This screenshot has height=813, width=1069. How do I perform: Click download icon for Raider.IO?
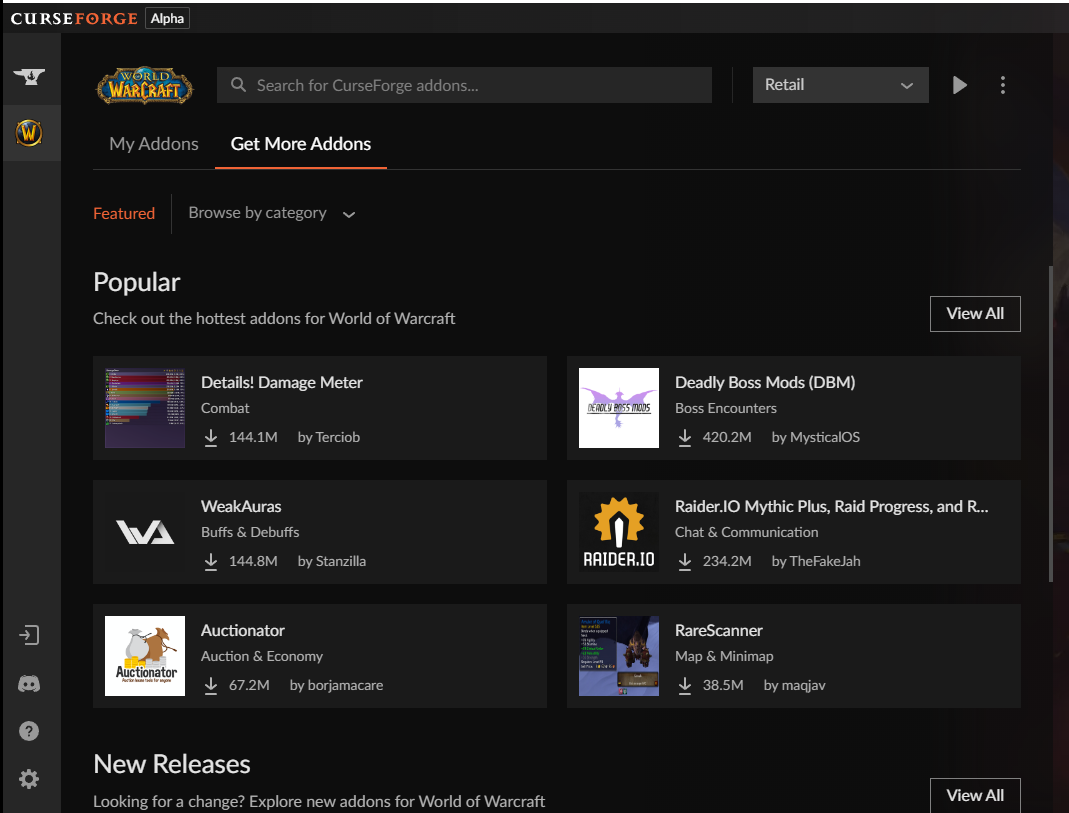pos(684,562)
